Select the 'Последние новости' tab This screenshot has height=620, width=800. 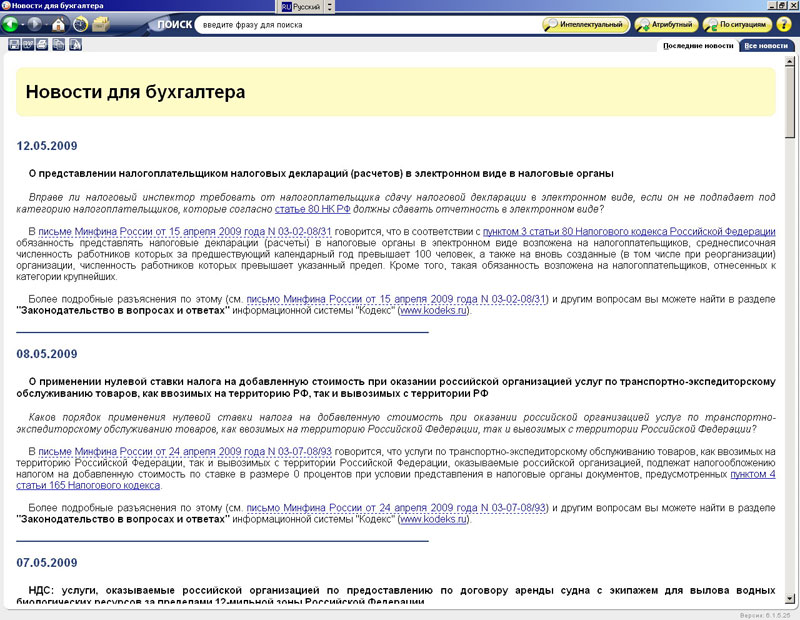point(698,46)
